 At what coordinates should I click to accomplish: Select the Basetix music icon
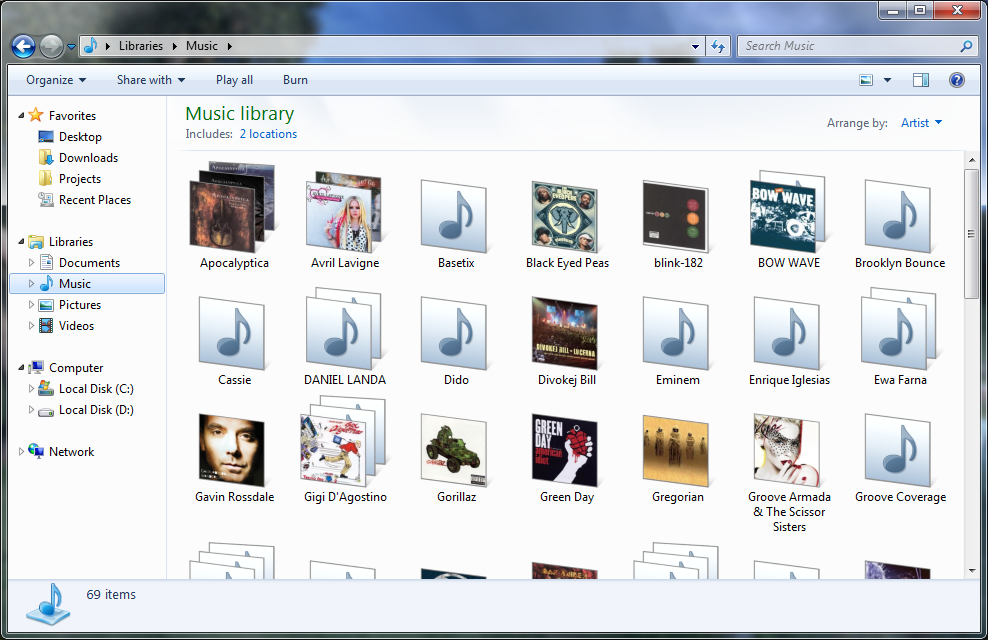click(454, 216)
